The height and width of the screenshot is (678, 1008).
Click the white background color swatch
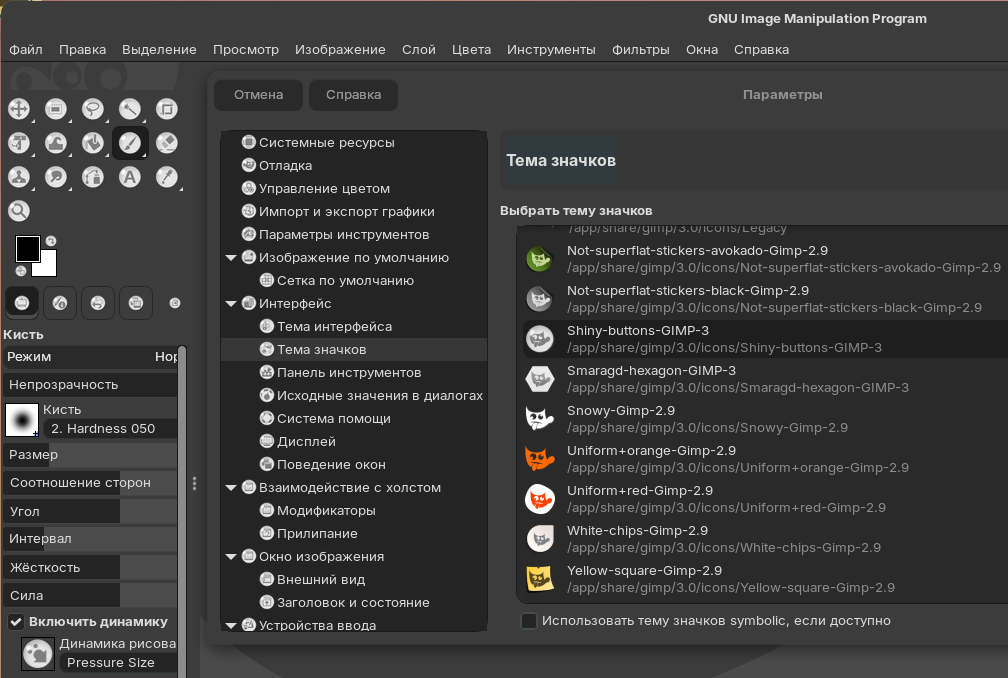pos(50,267)
